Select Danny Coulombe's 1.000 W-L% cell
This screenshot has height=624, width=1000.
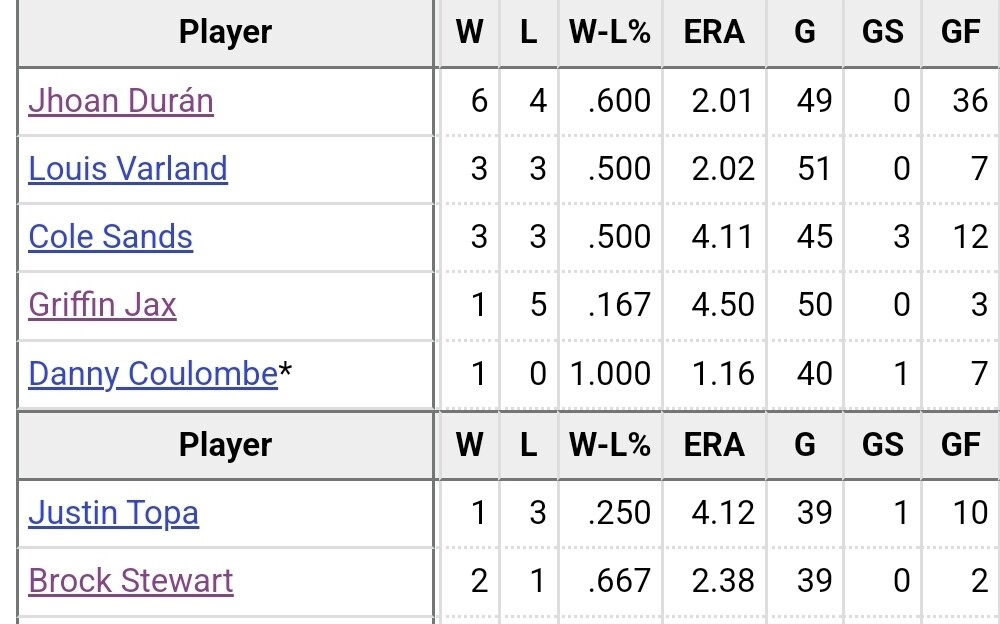610,373
